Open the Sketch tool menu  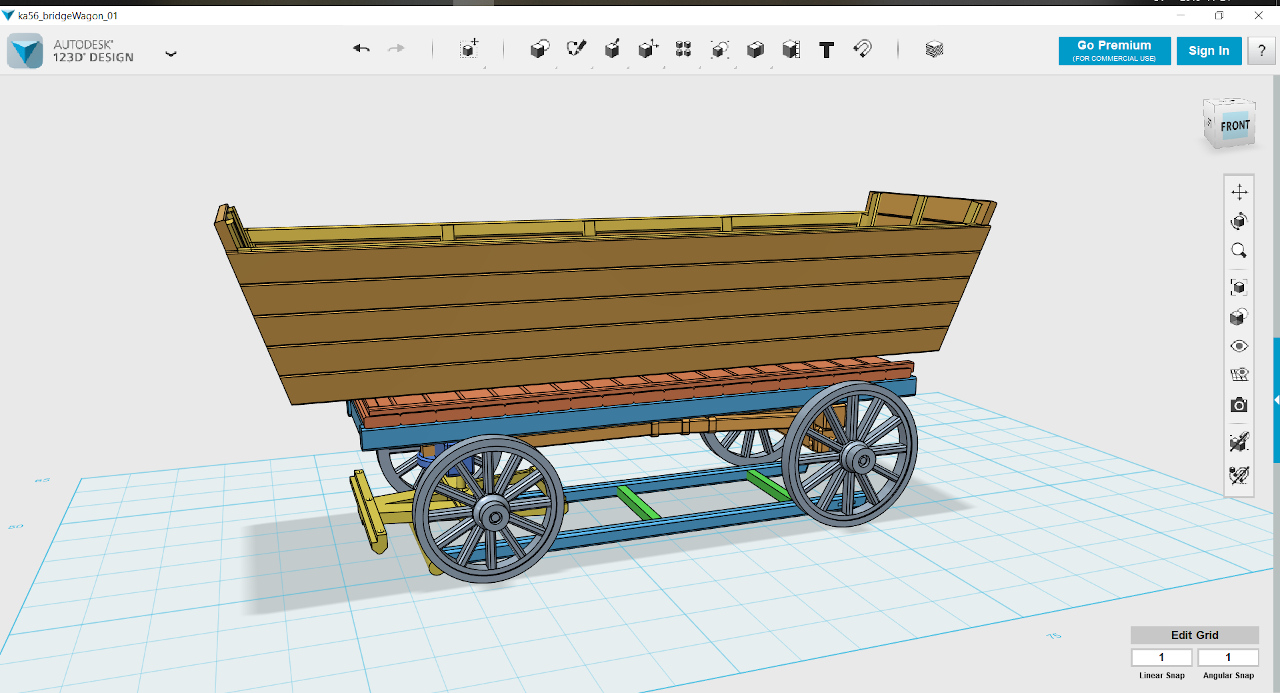pos(576,49)
